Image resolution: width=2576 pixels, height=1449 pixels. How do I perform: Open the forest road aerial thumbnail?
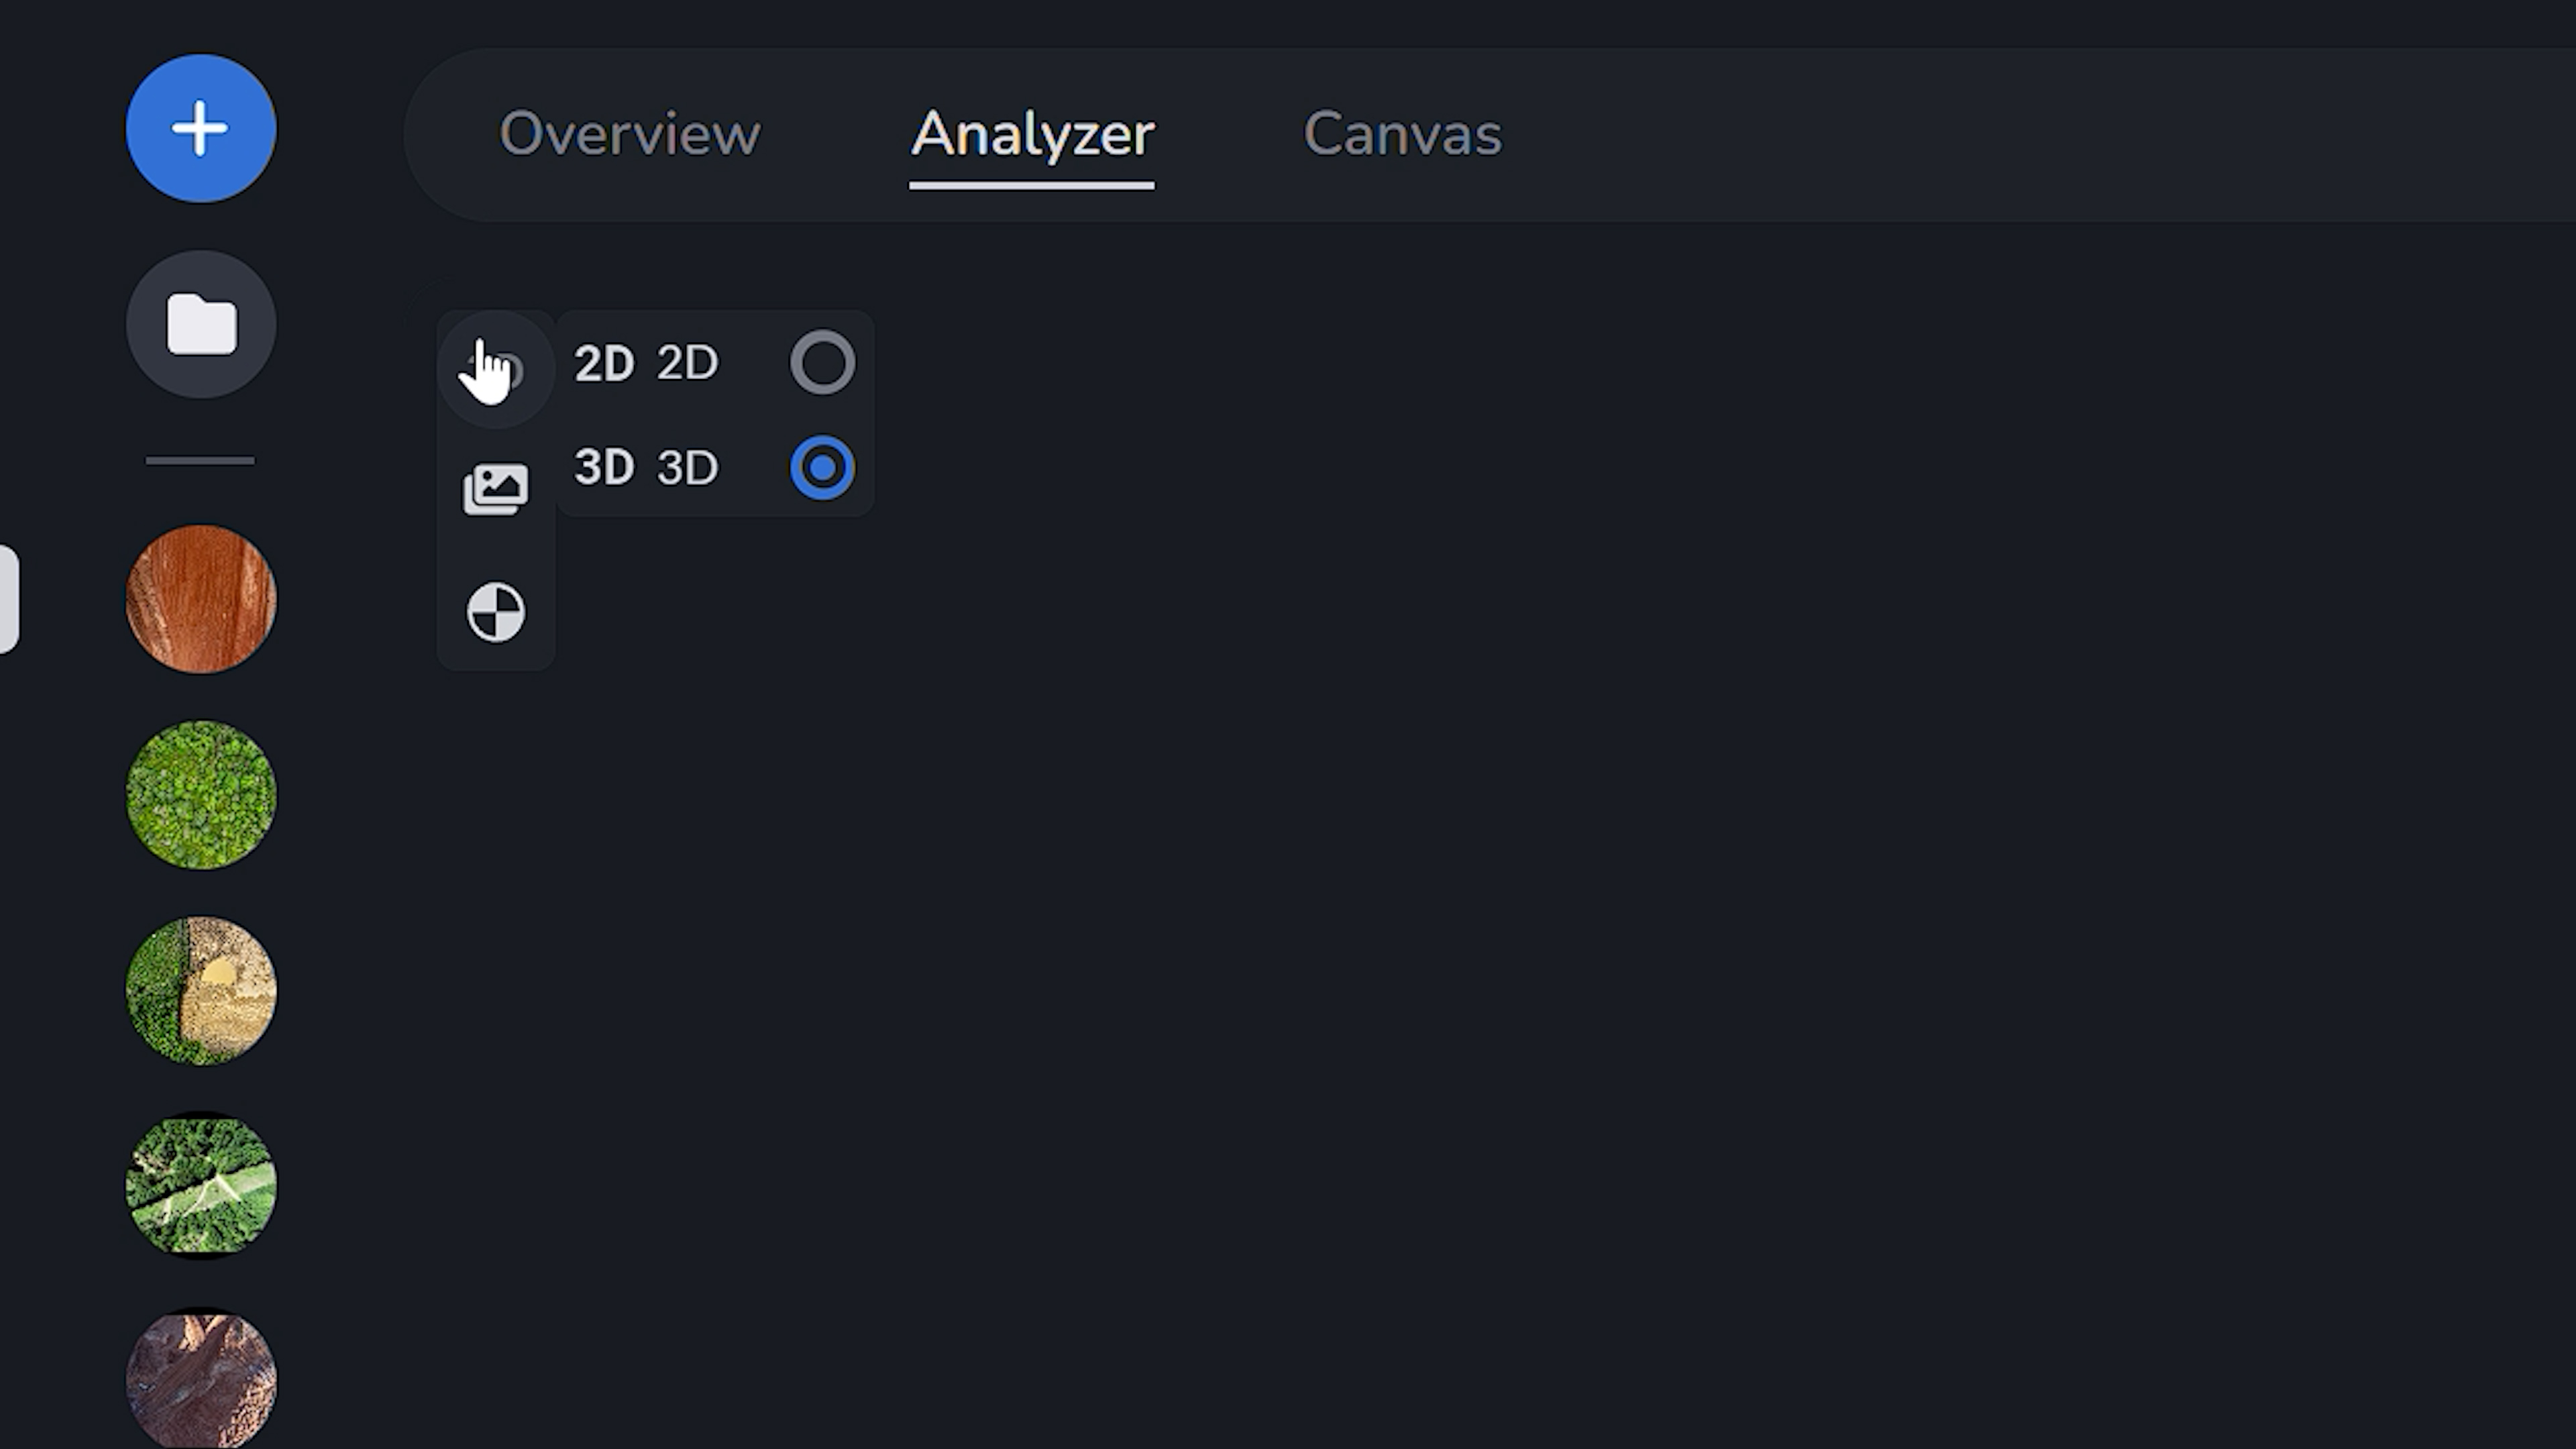(x=200, y=1185)
